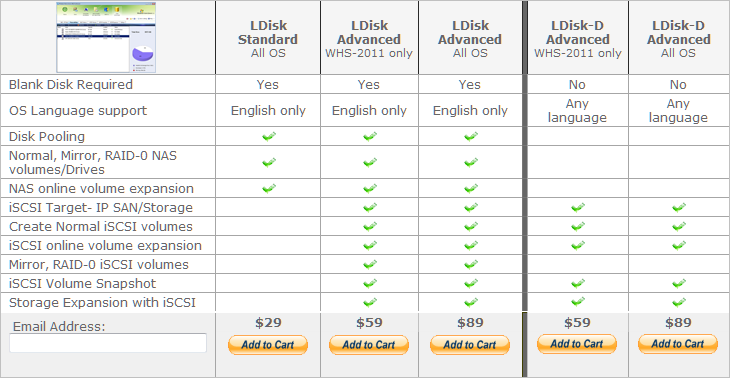Screen dimensions: 730x378
Task: Add LDisk-D Advanced All OS $89 to cart
Action: click(x=678, y=344)
